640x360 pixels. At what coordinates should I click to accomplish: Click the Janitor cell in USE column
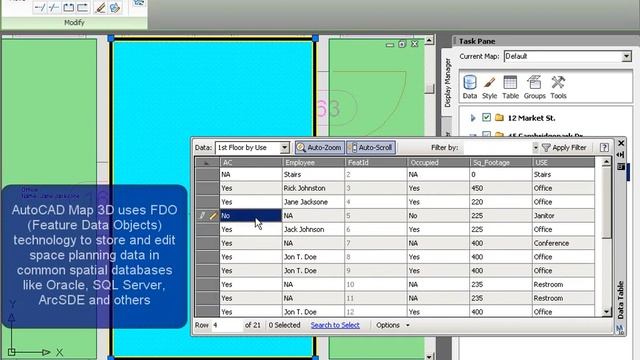tap(564, 216)
